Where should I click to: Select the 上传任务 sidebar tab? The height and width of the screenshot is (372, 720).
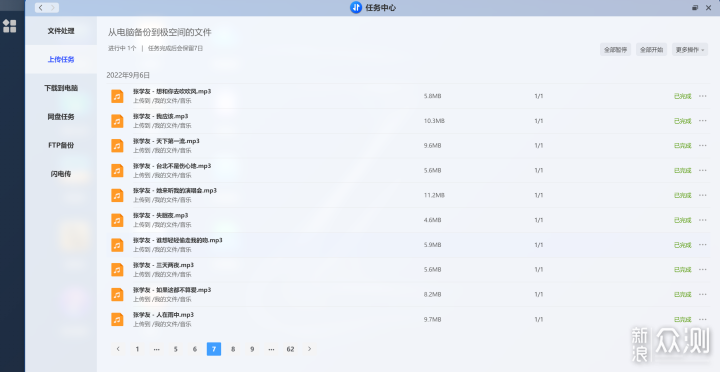(x=61, y=59)
